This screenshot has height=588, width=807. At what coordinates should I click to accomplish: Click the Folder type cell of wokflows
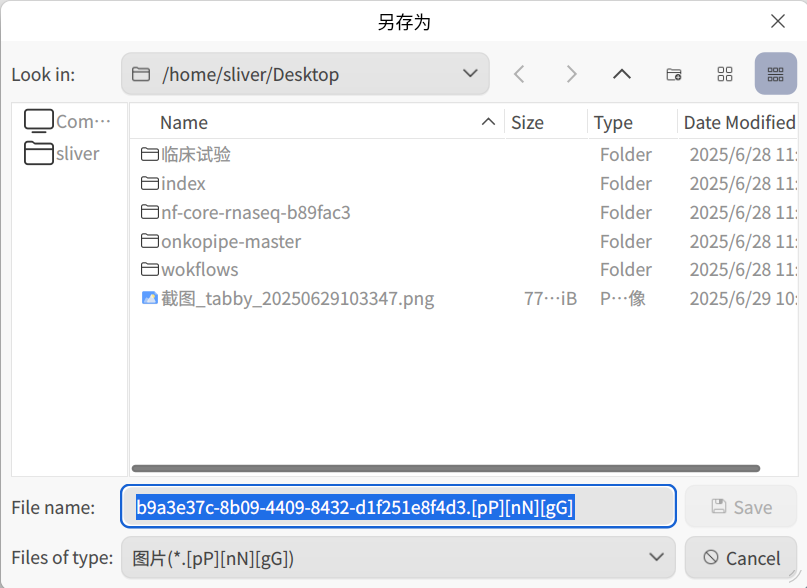coord(626,269)
